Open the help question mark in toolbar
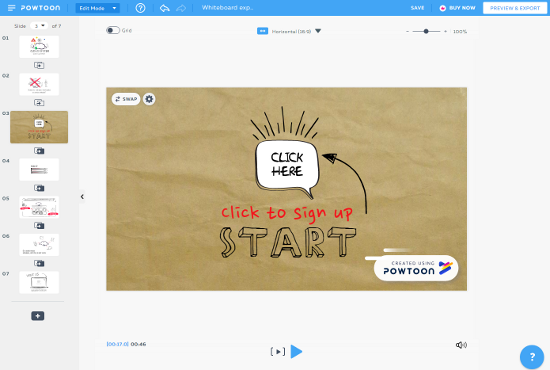The height and width of the screenshot is (370, 550). coord(140,8)
